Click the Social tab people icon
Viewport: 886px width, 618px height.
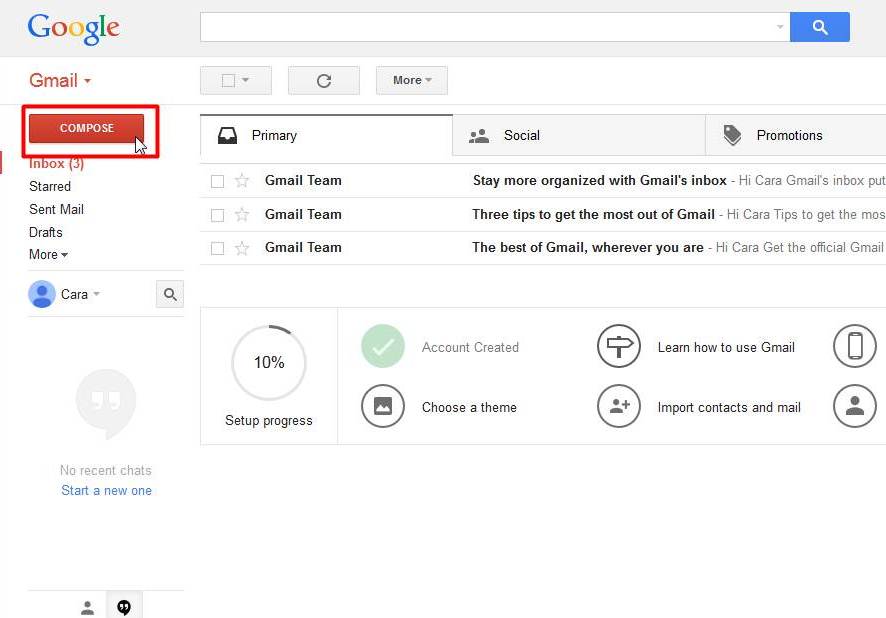(479, 136)
